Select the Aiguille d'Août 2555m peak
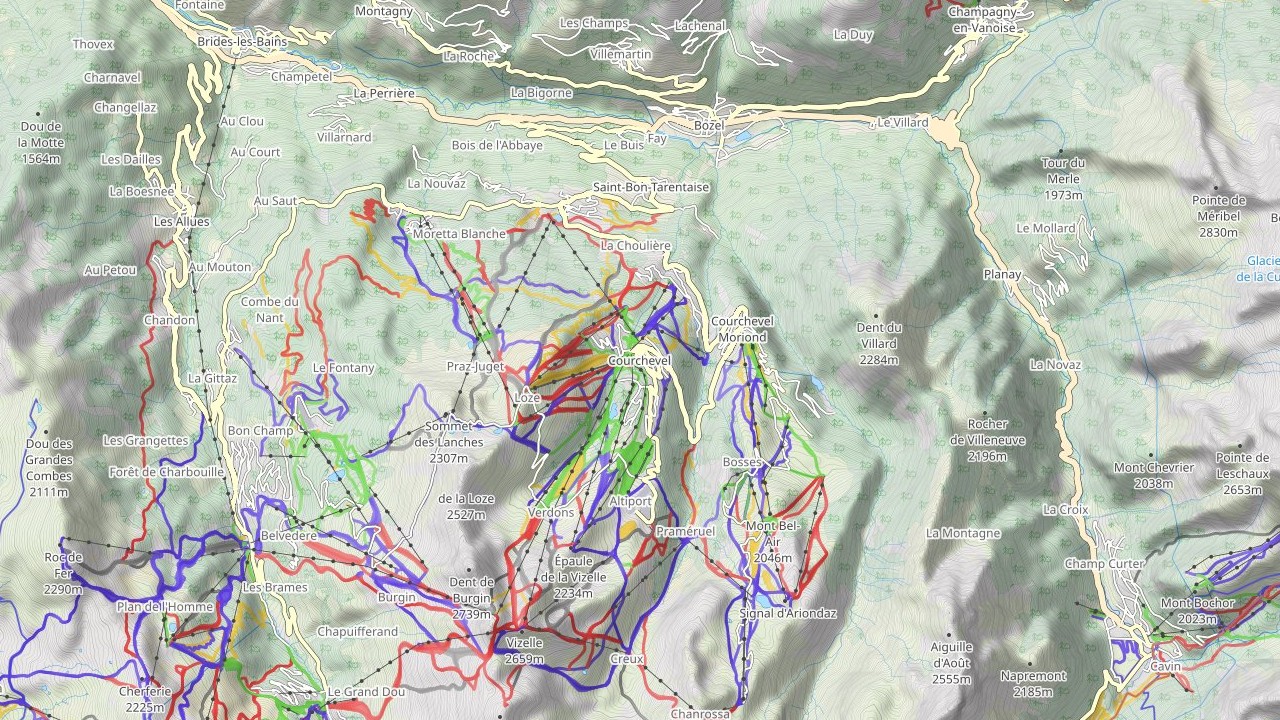The height and width of the screenshot is (720, 1280). (x=951, y=663)
